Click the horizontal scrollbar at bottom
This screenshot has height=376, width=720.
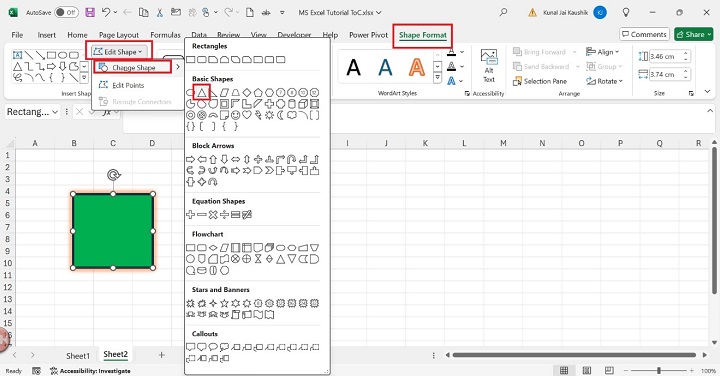tap(574, 355)
